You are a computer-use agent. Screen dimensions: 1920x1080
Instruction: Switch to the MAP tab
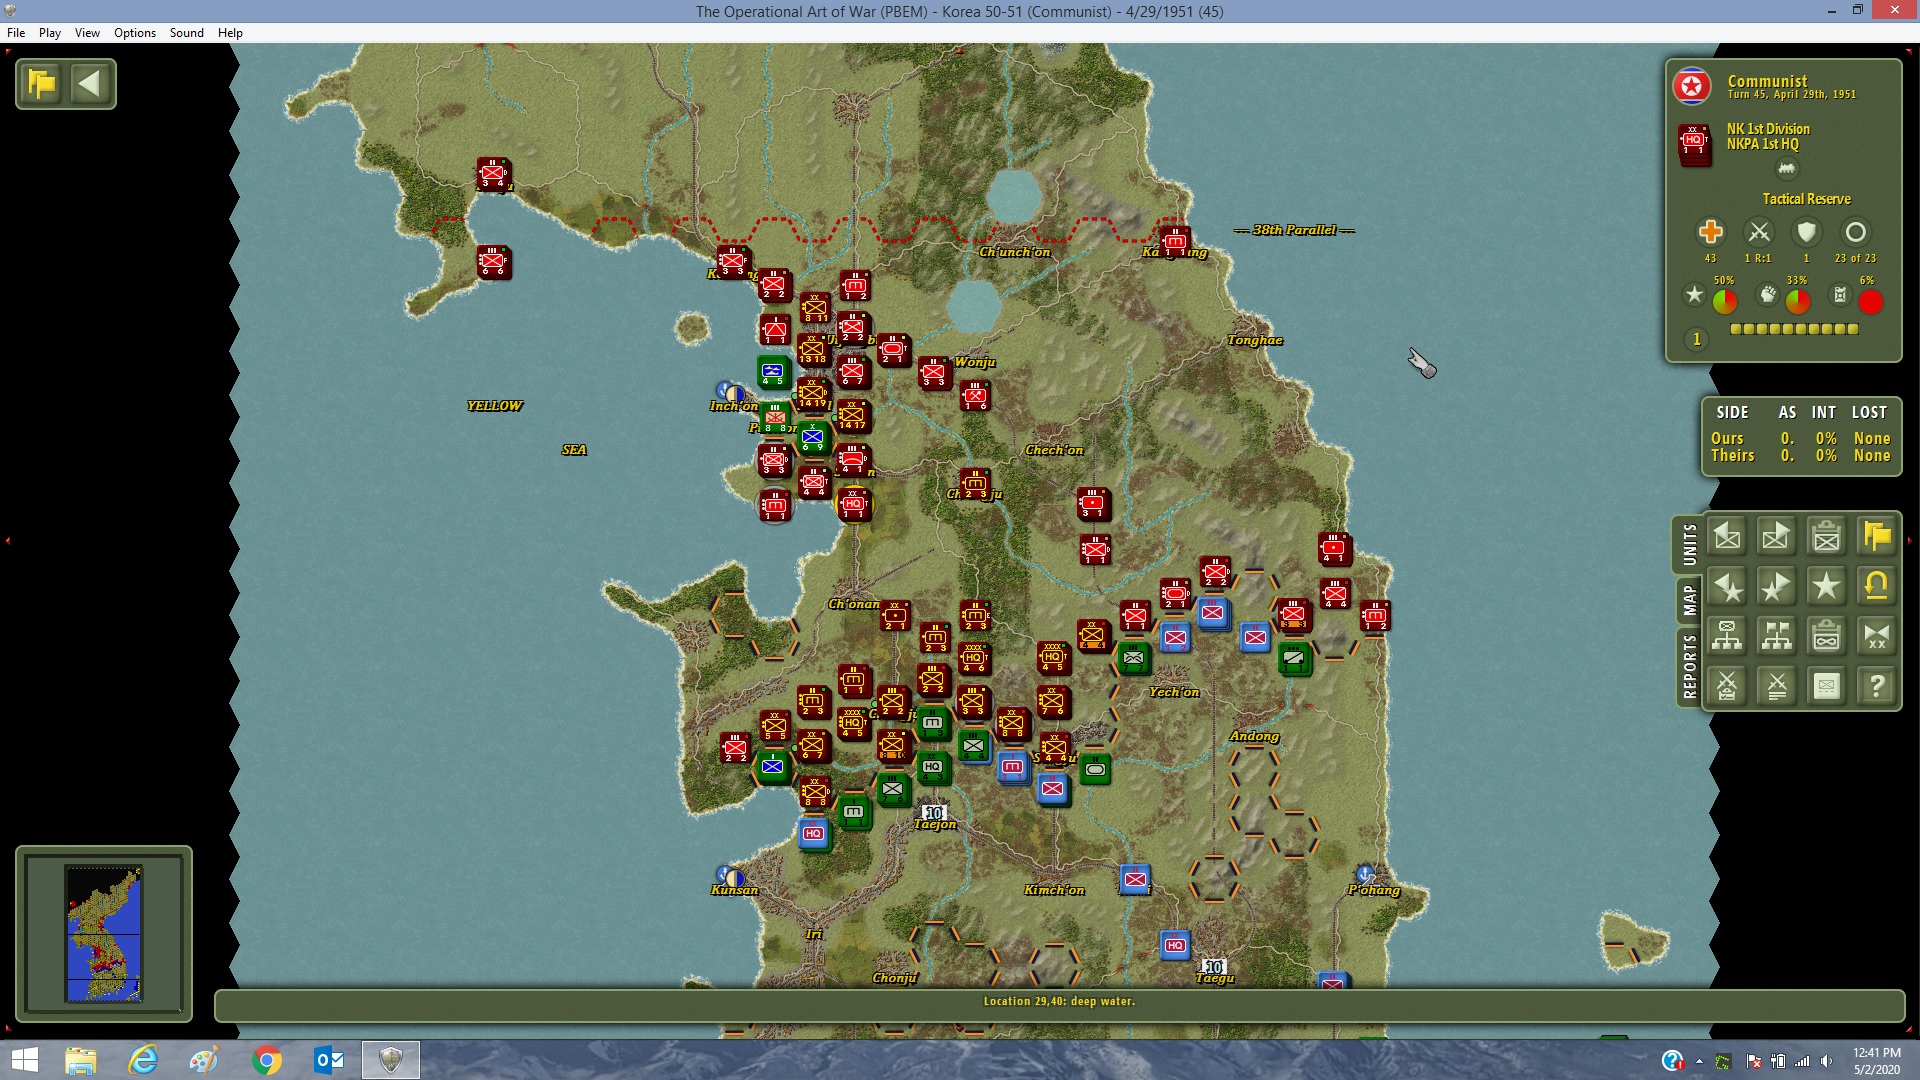pos(1689,600)
